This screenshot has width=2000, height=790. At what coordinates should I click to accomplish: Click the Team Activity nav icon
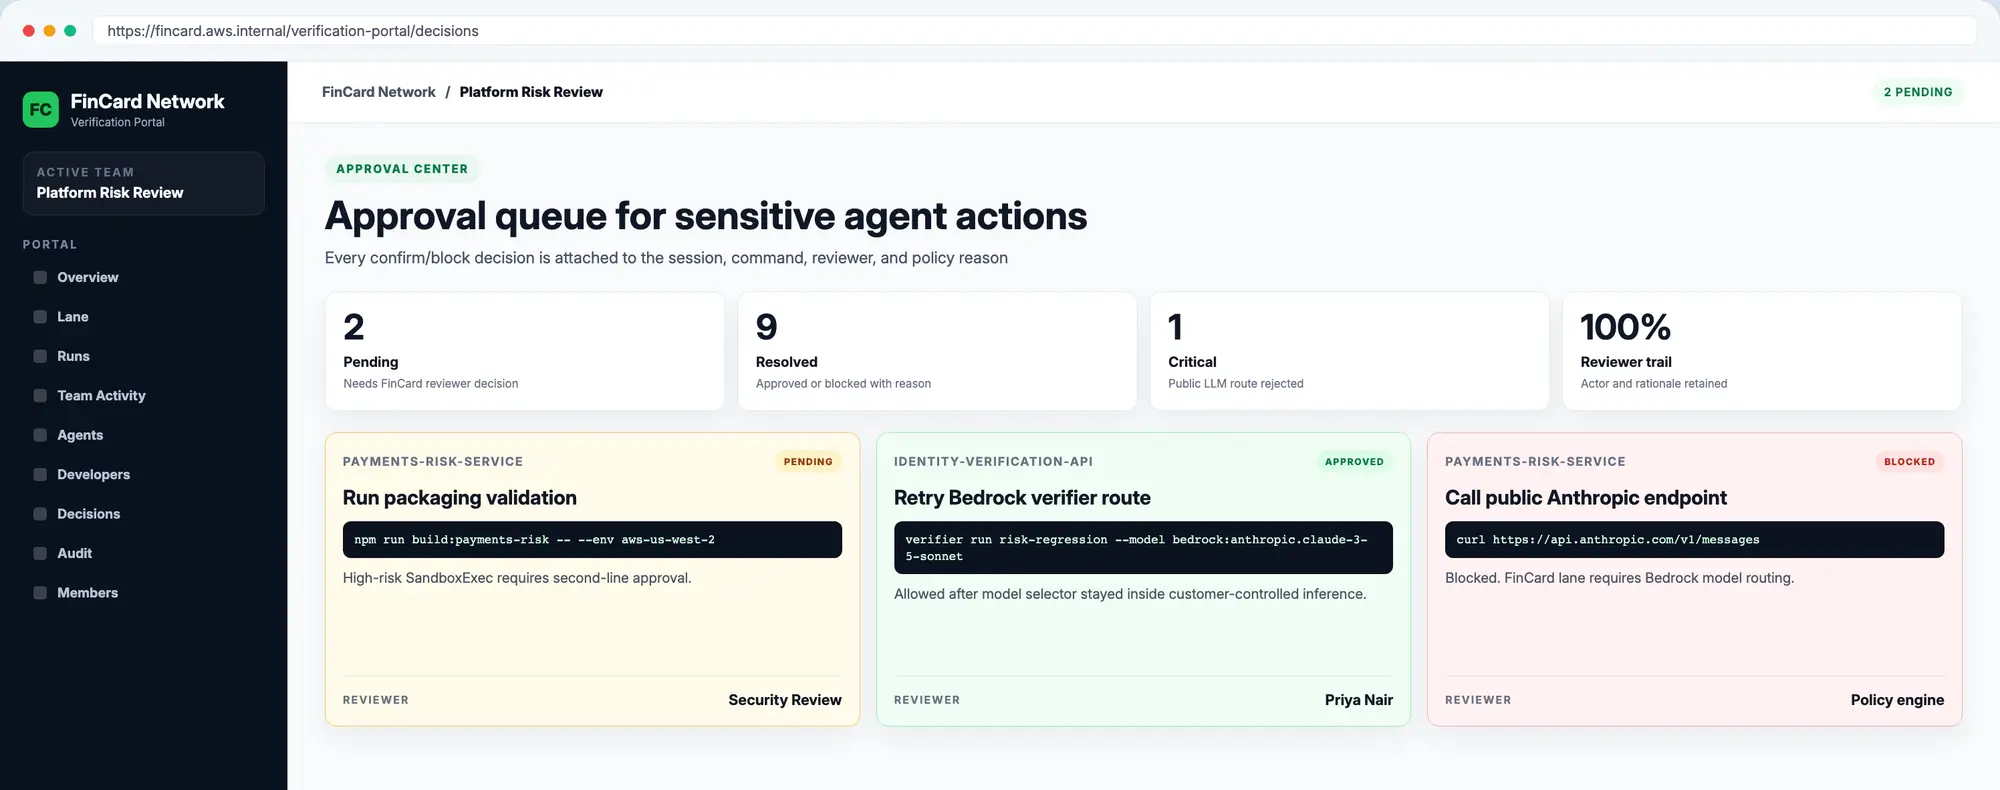(40, 396)
